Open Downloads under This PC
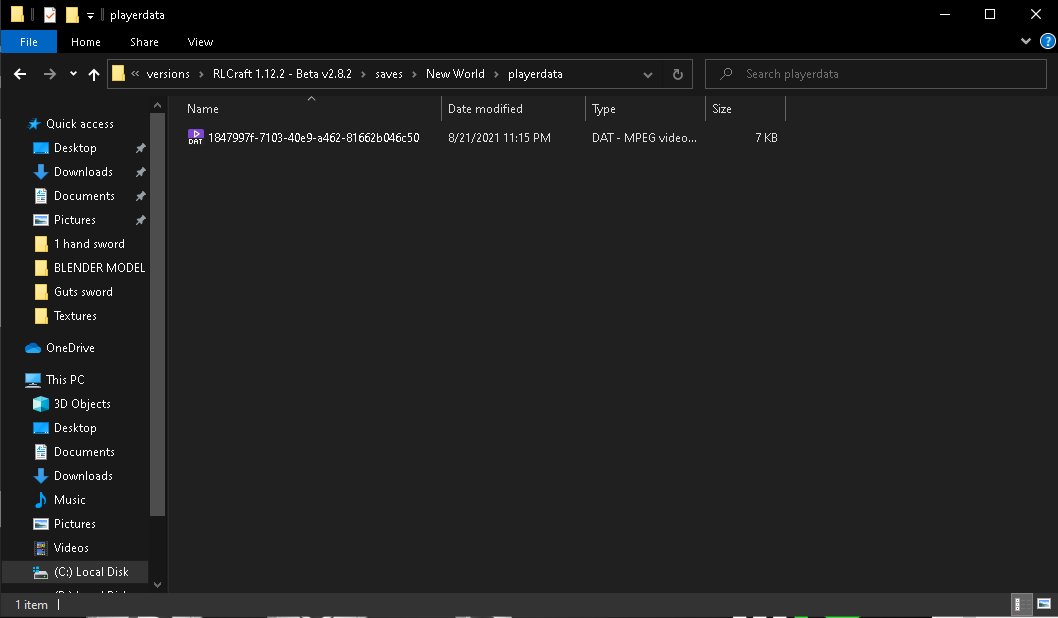This screenshot has height=618, width=1058. click(x=83, y=476)
